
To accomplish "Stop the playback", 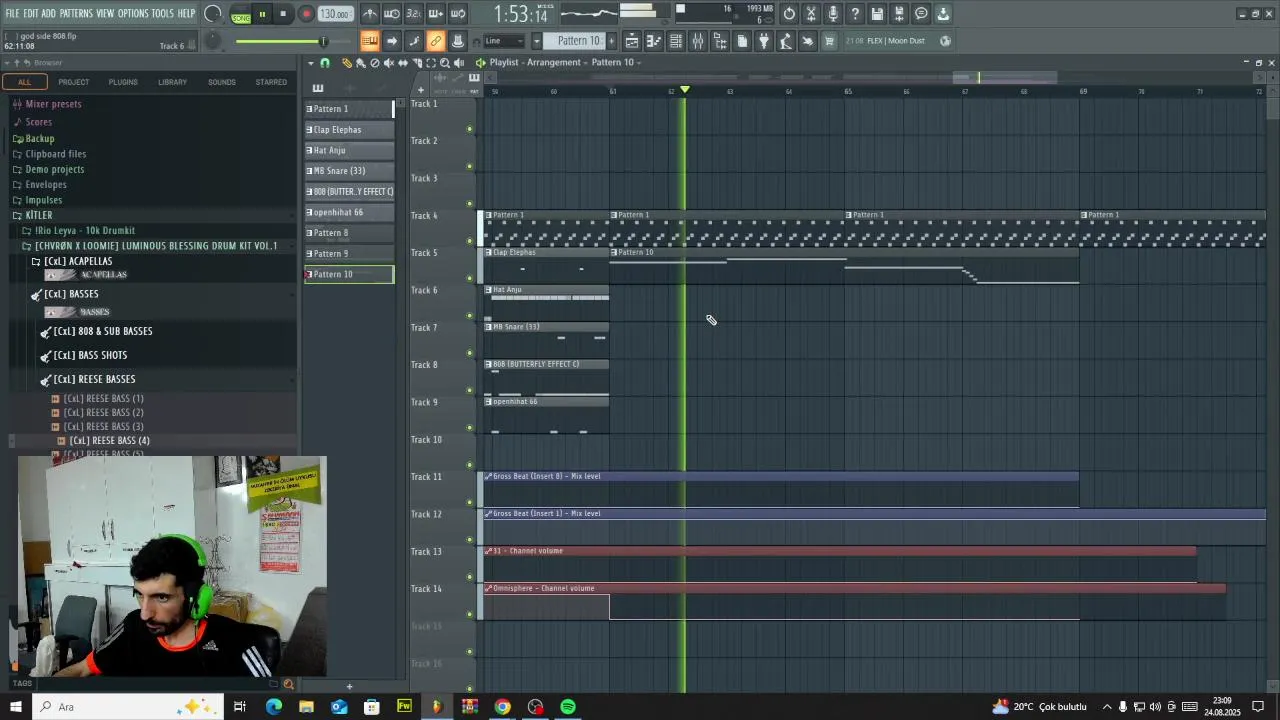I will pyautogui.click(x=283, y=14).
